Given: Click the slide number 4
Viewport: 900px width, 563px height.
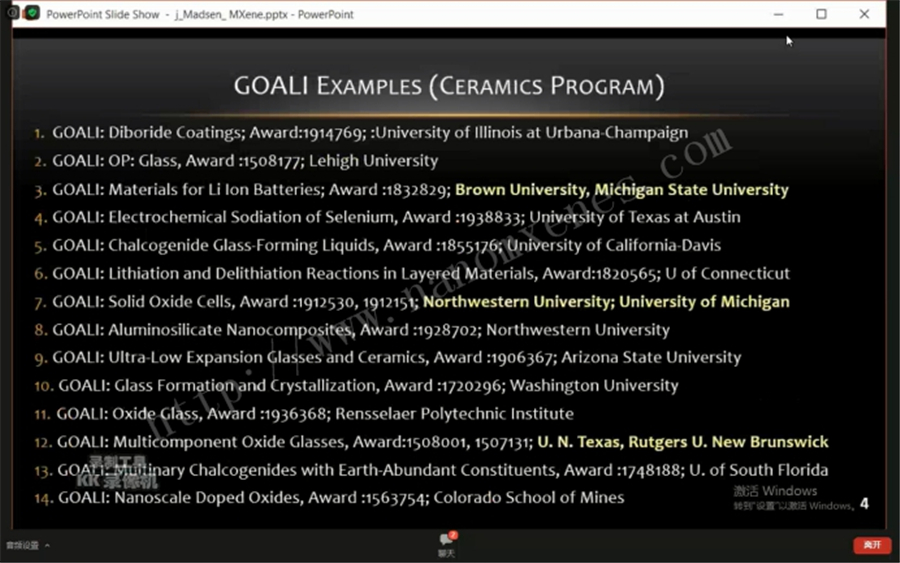Looking at the screenshot, I should (x=864, y=504).
